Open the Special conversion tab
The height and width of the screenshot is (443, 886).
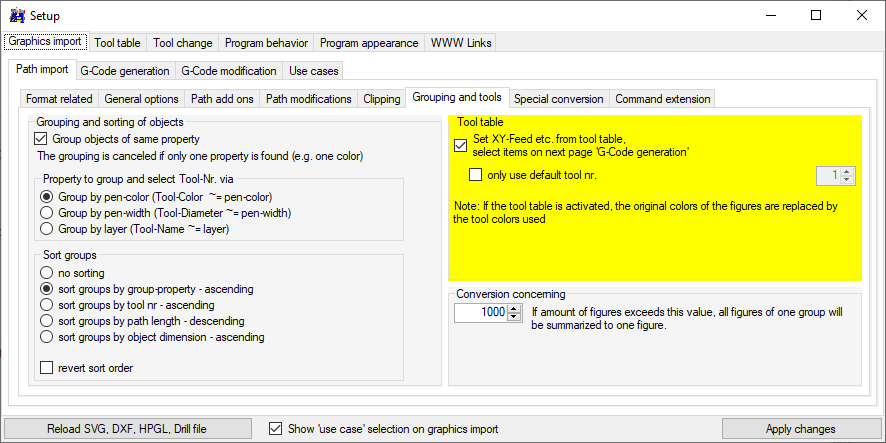(558, 99)
